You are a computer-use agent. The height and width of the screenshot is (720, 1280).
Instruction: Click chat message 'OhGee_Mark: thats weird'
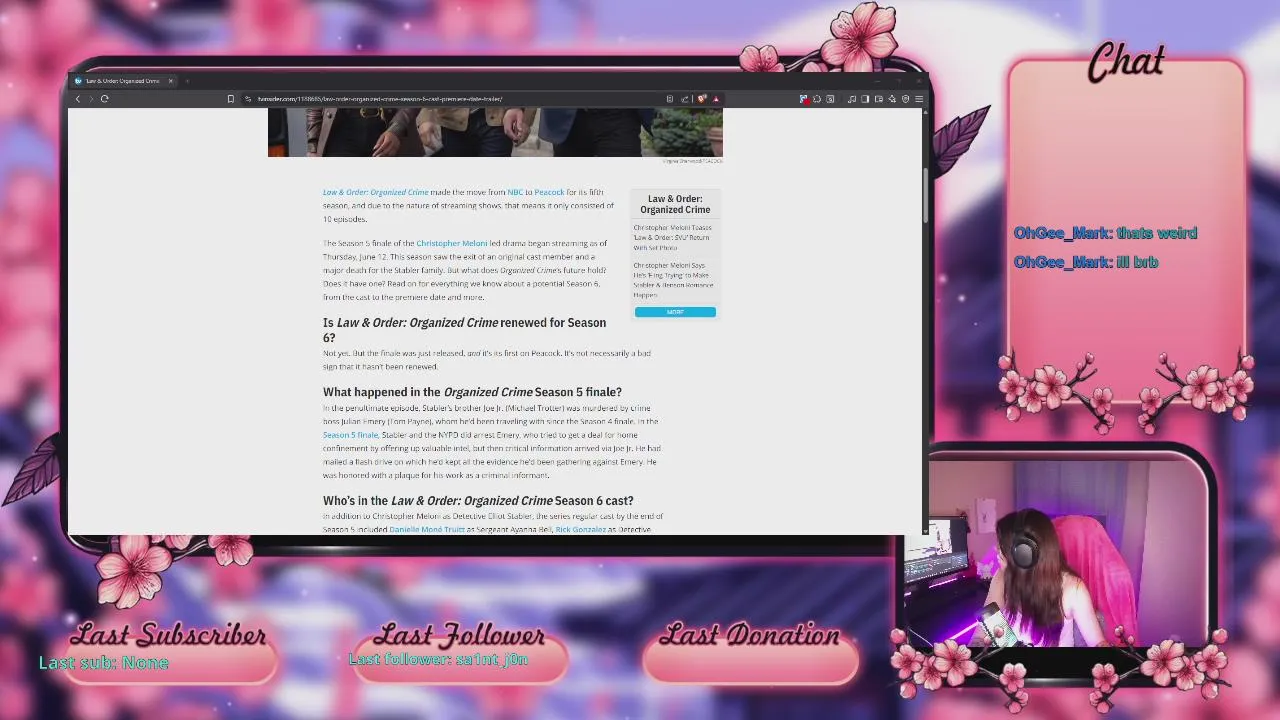point(1105,233)
